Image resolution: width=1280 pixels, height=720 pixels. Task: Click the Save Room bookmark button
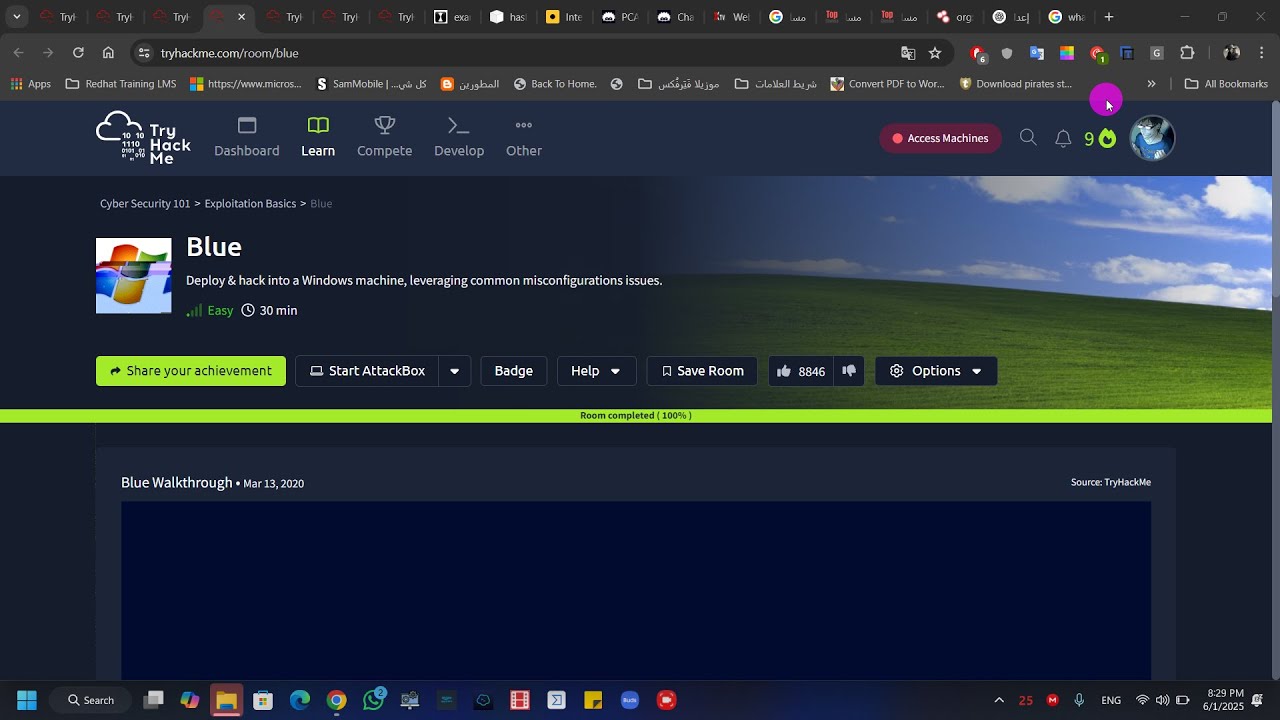pyautogui.click(x=702, y=371)
